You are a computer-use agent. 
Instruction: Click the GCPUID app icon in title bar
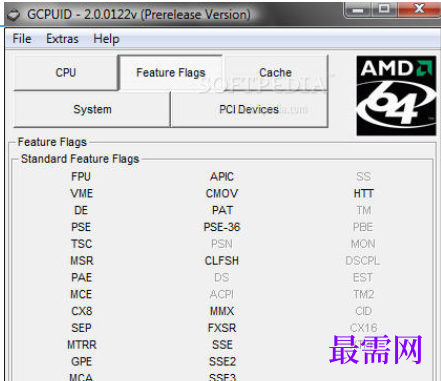click(x=14, y=15)
